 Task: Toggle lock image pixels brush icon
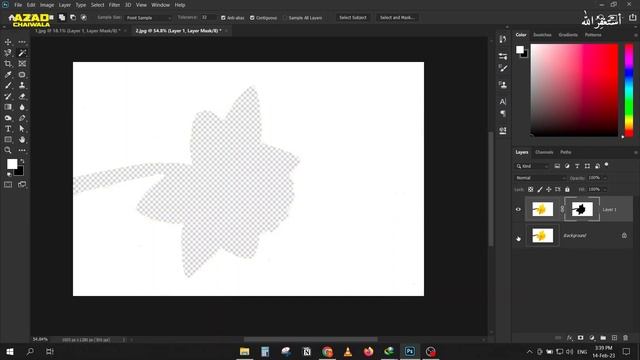click(540, 189)
